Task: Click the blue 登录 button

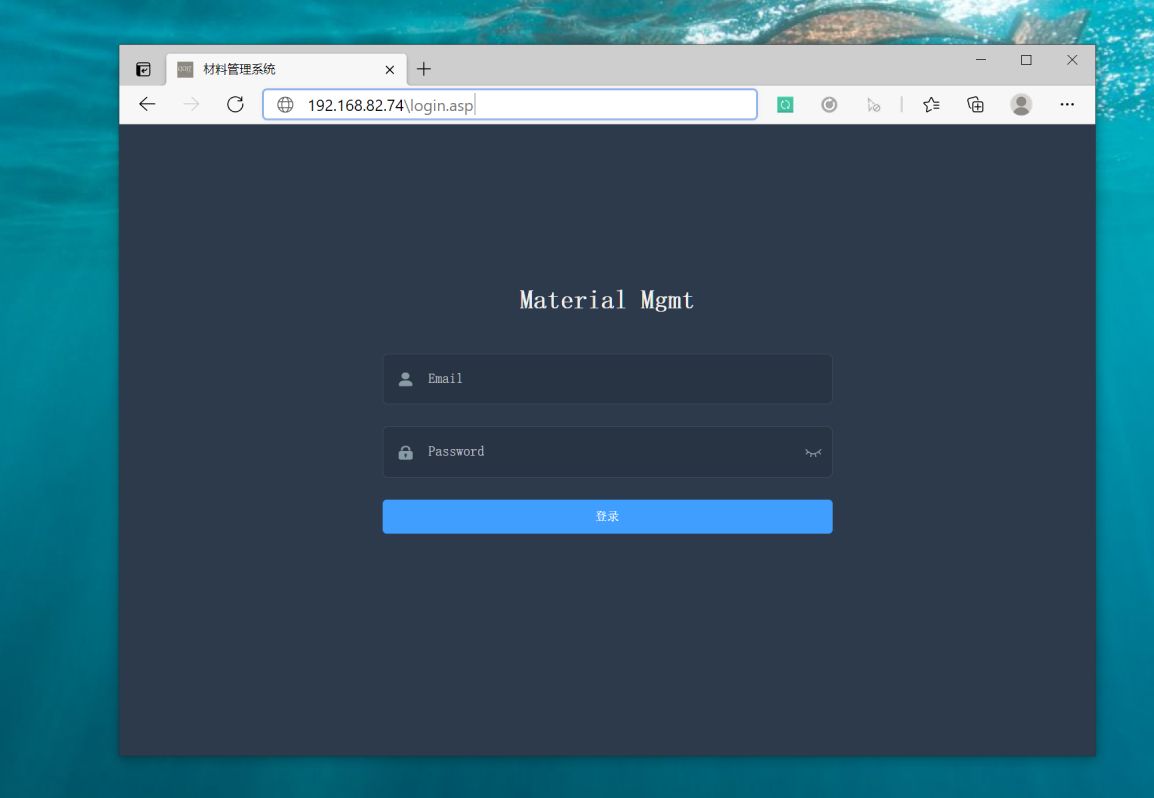Action: (x=607, y=517)
